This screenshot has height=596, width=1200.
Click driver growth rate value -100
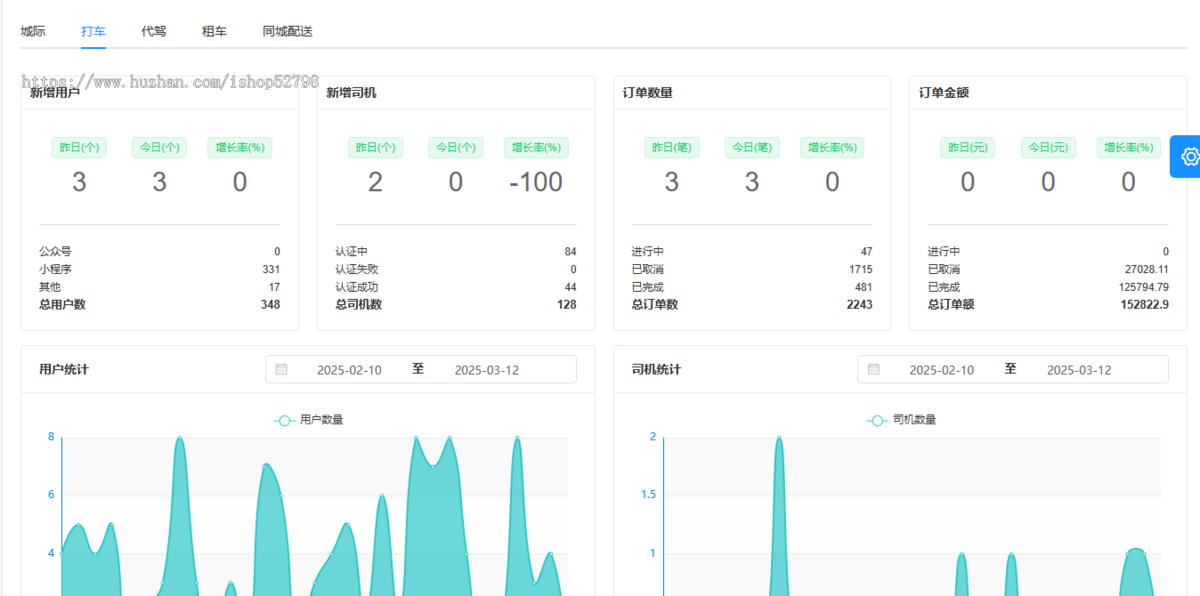click(536, 182)
